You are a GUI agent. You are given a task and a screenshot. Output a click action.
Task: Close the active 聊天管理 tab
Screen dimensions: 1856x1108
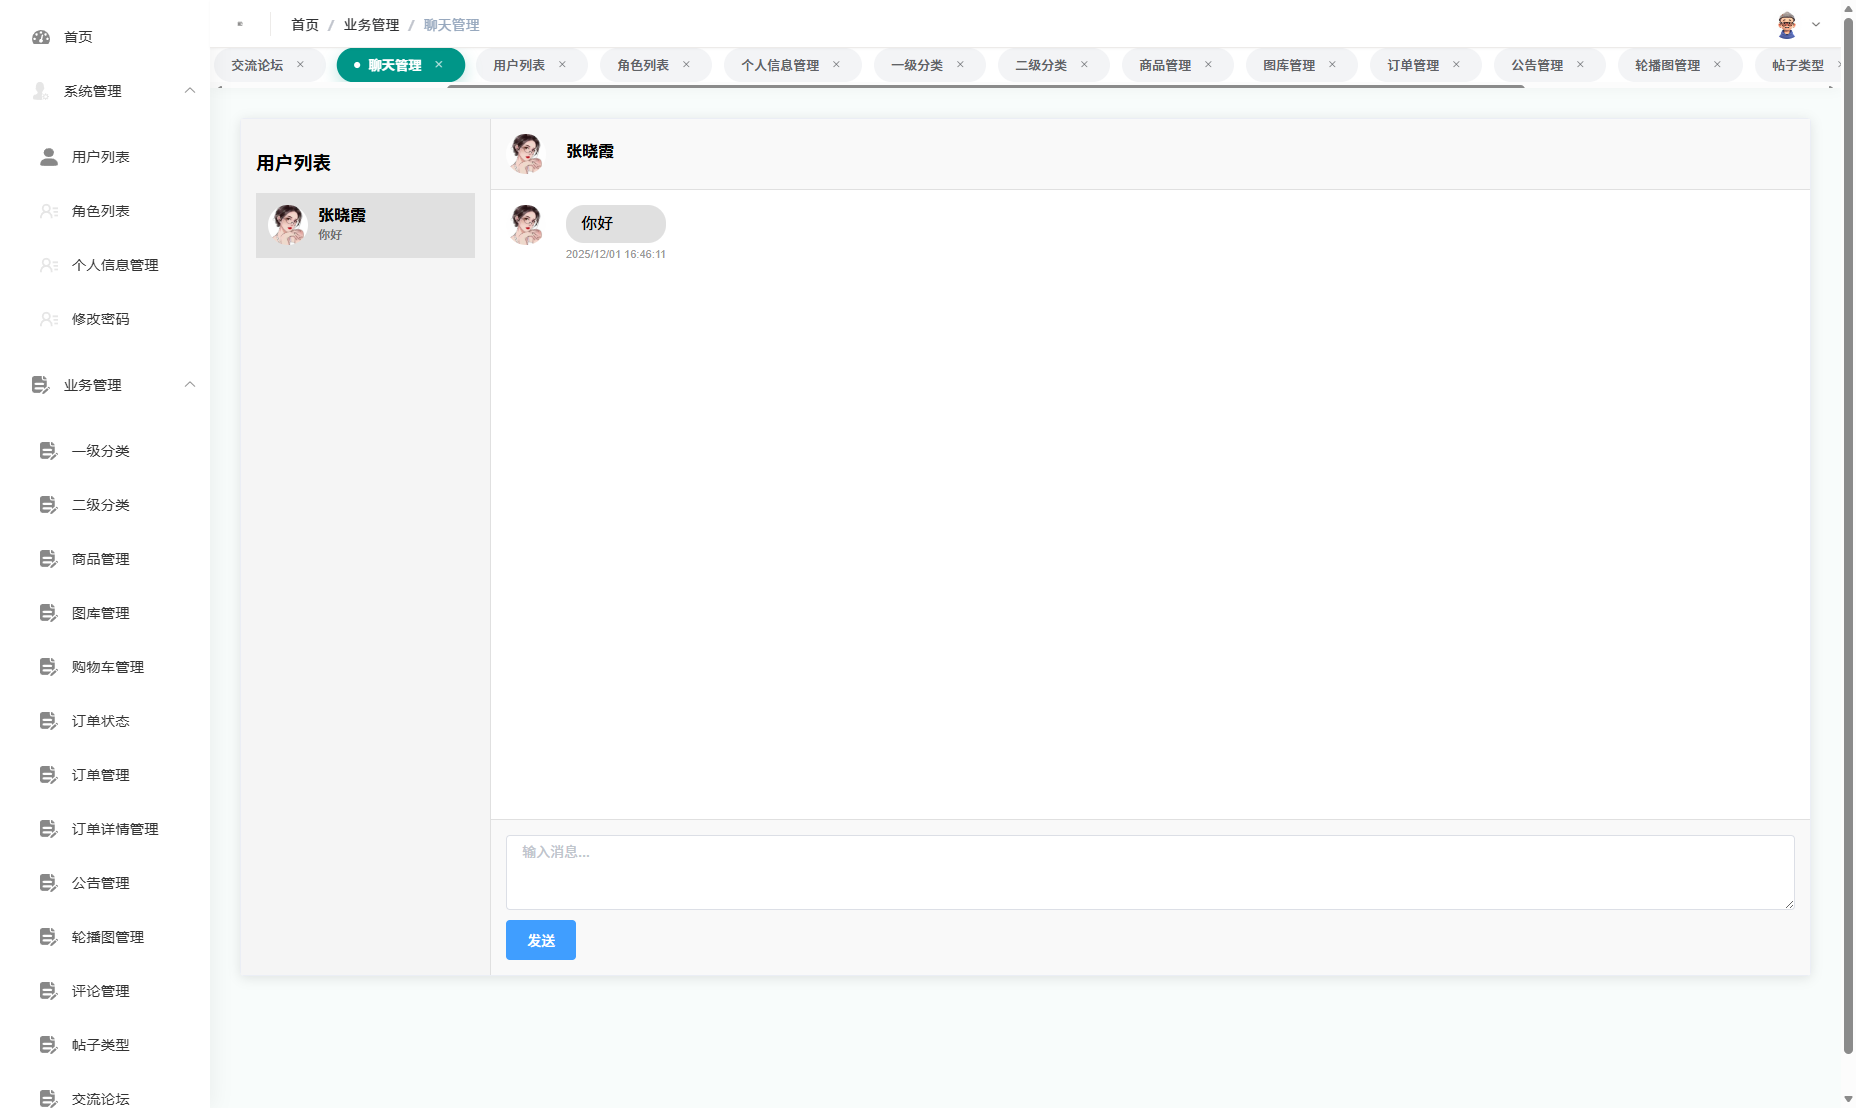coord(439,65)
